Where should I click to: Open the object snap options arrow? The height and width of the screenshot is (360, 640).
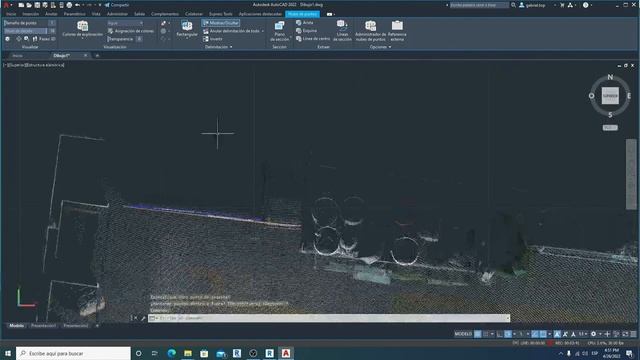click(x=549, y=334)
